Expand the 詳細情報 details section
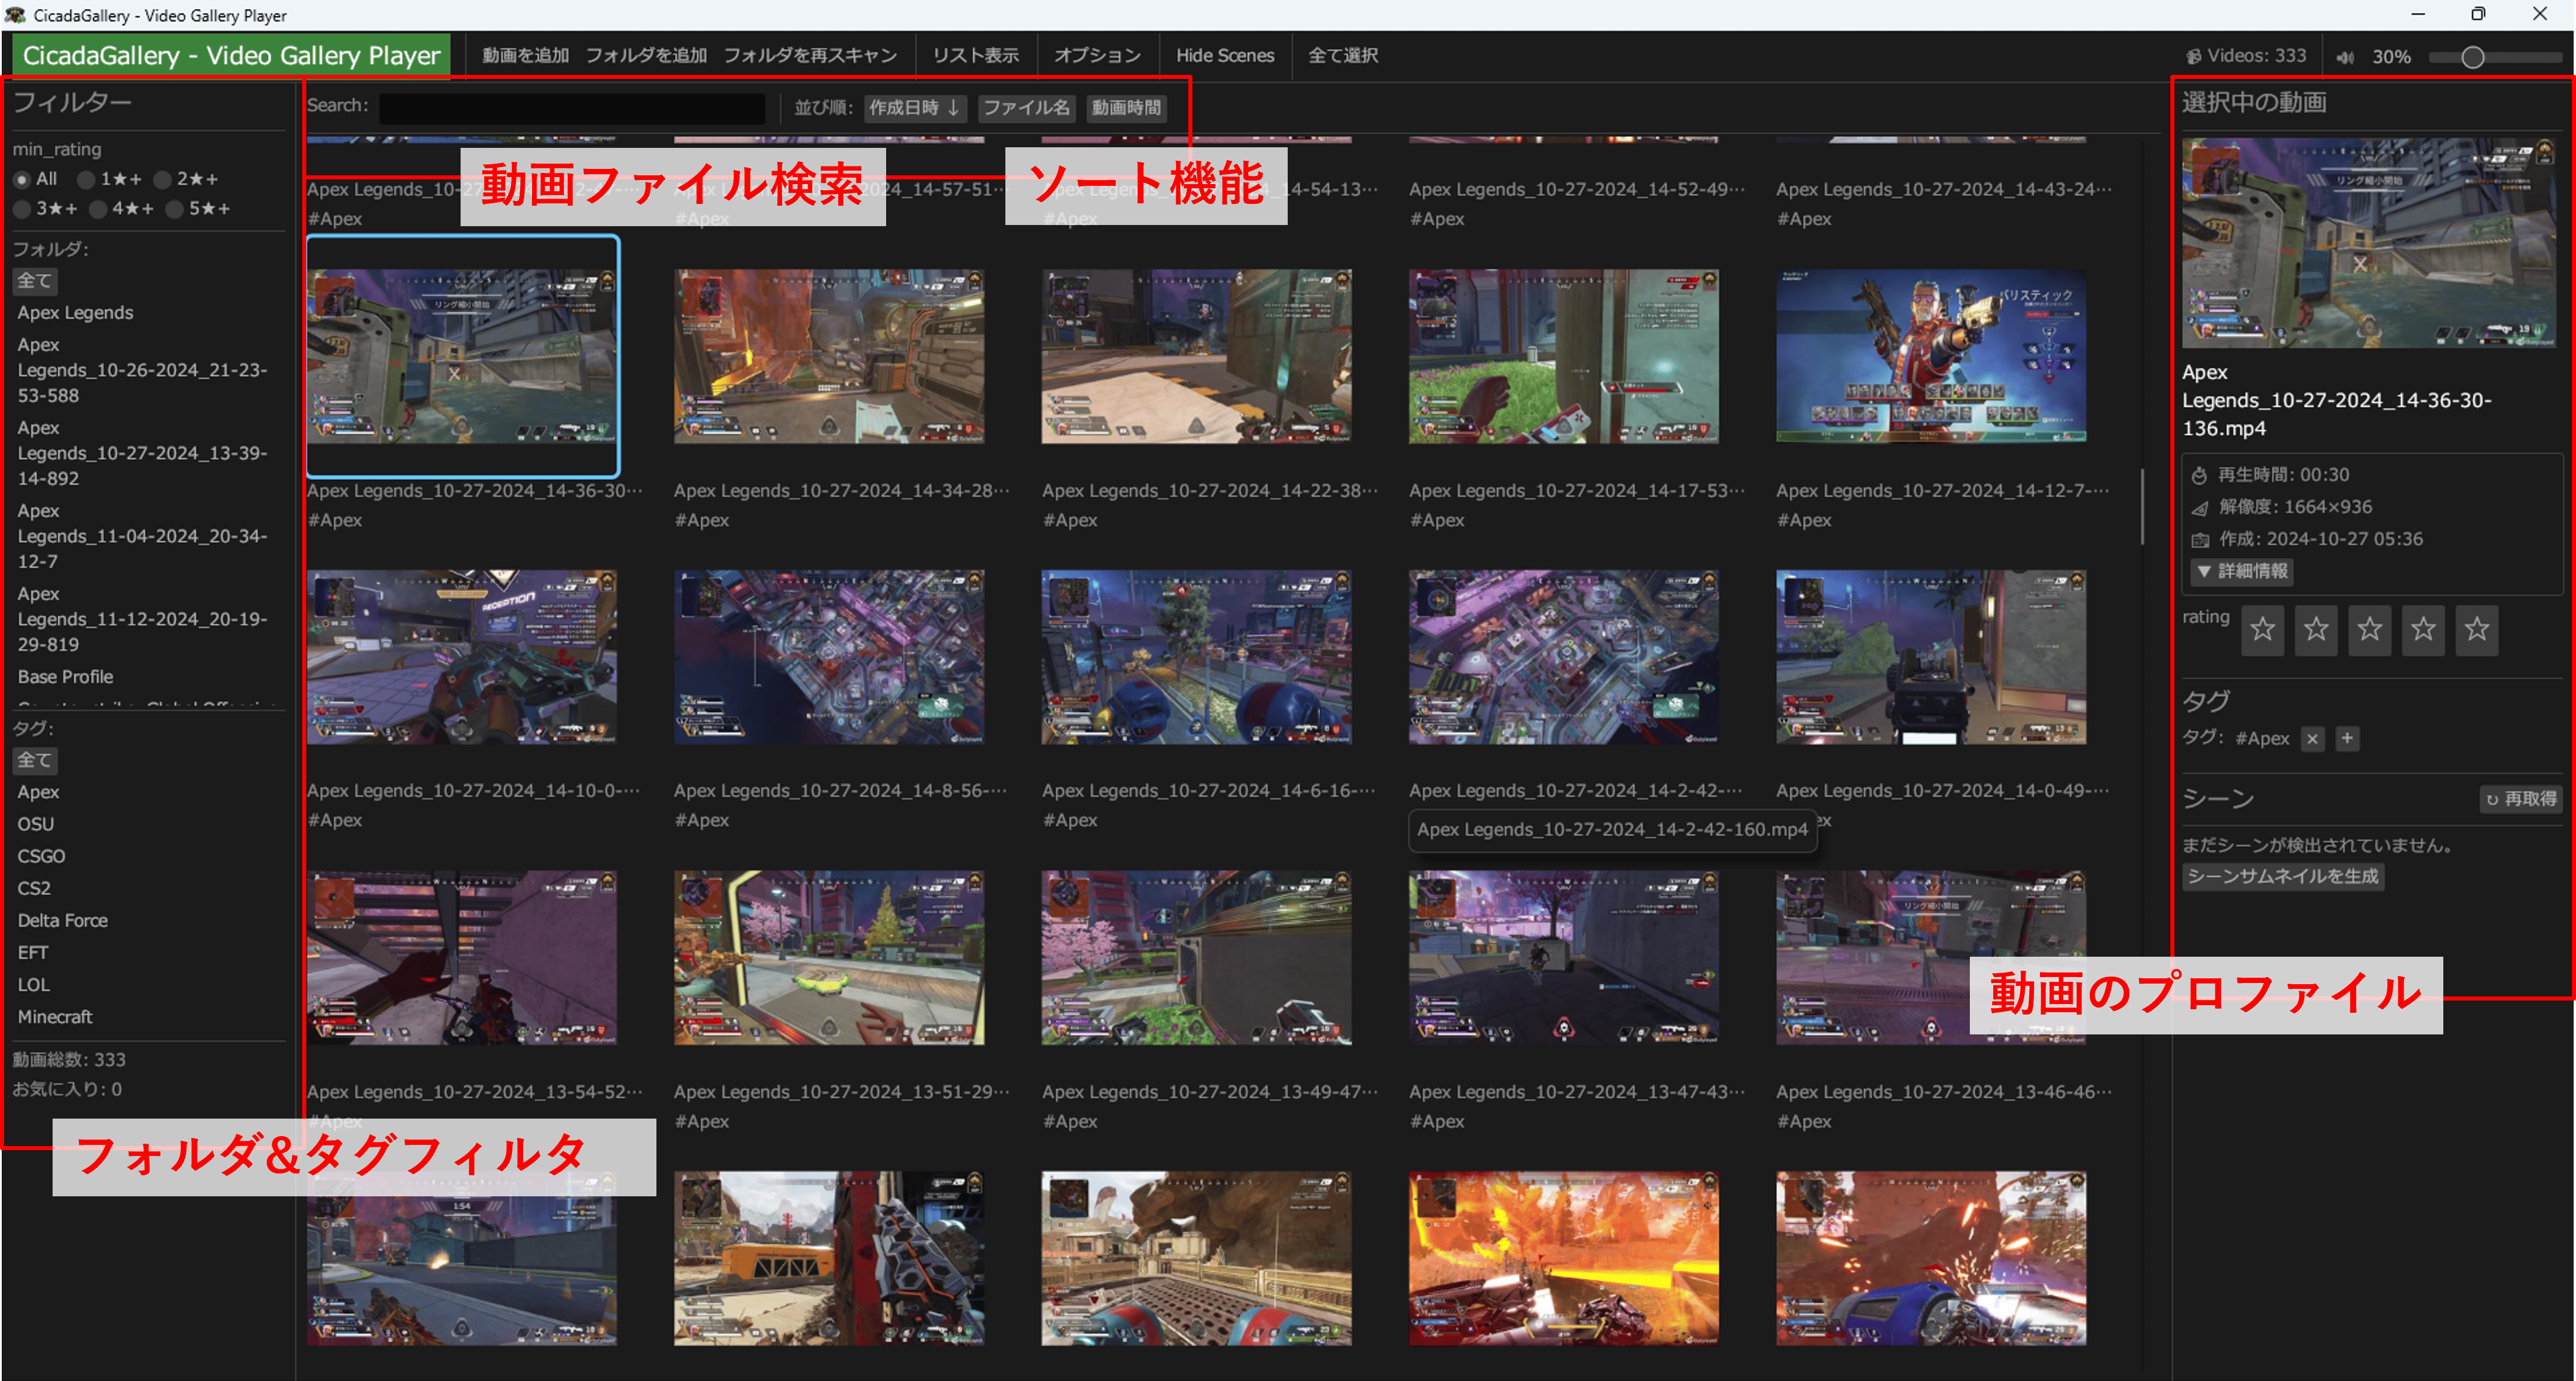The image size is (2576, 1381). pyautogui.click(x=2242, y=571)
